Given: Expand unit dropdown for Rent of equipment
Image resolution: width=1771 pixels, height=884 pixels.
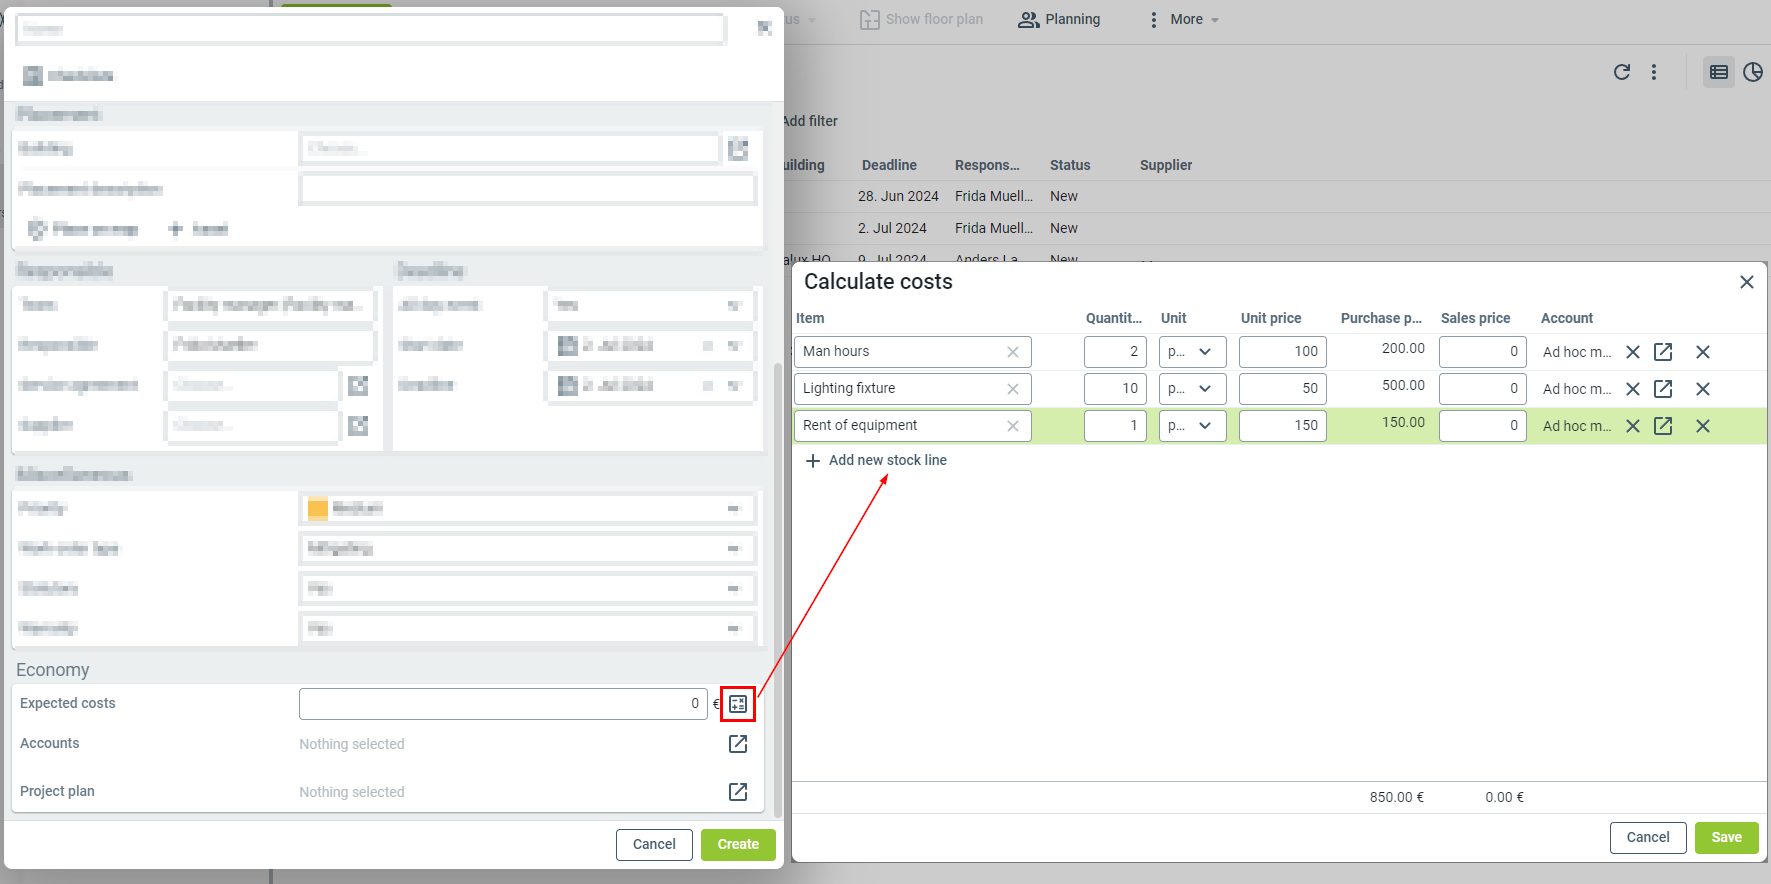Looking at the screenshot, I should click(1192, 426).
